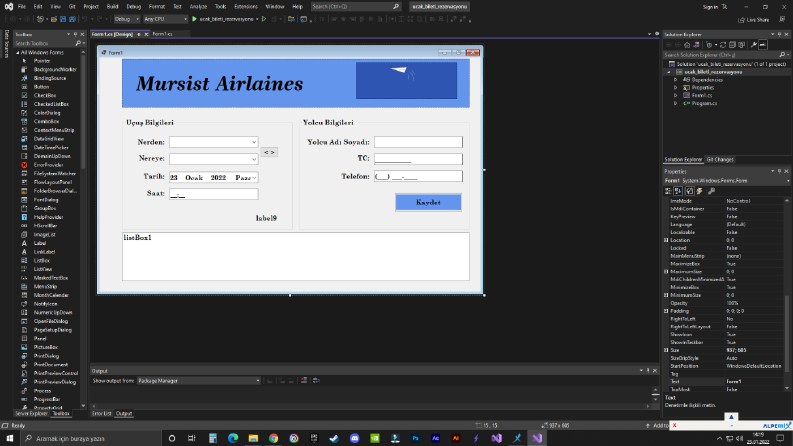Click the < > swap button on form
Viewport: 793px width, 446px height.
[269, 152]
